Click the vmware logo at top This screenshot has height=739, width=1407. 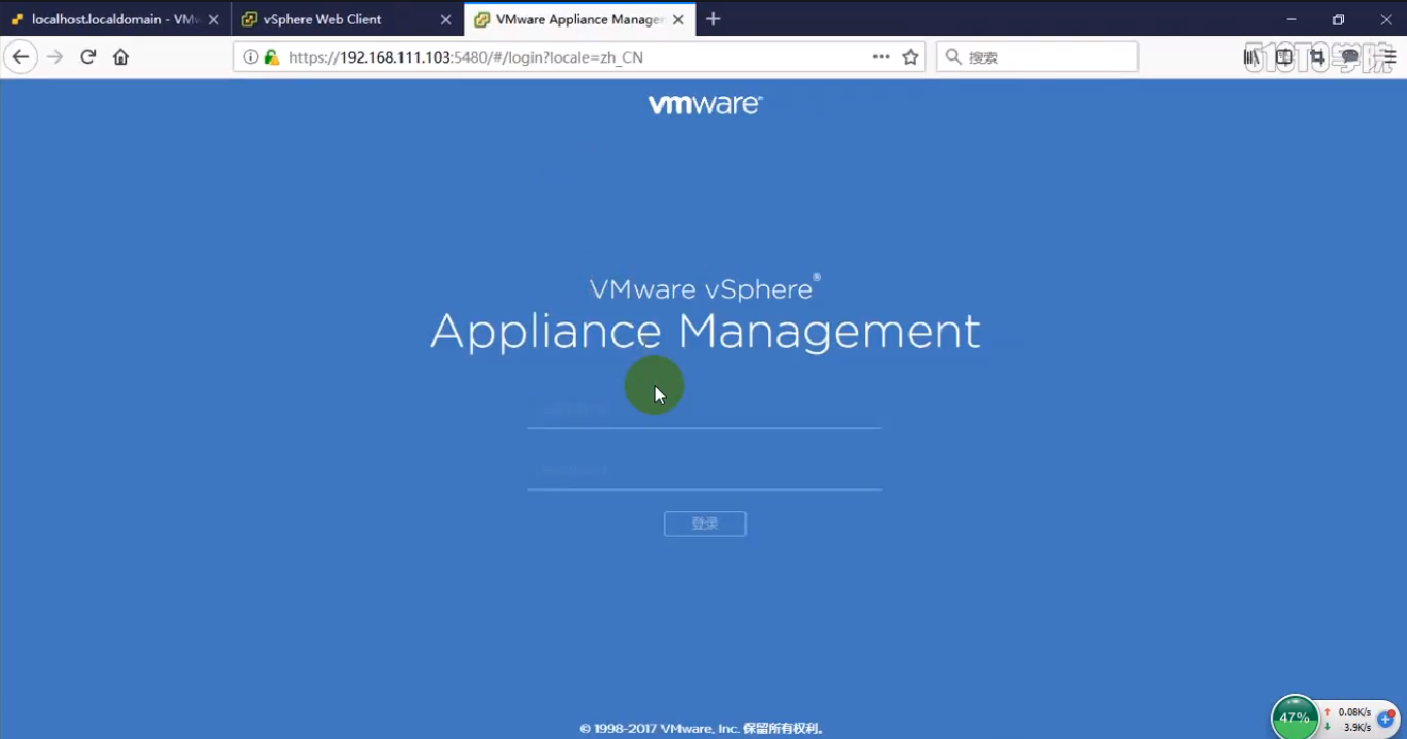point(705,104)
